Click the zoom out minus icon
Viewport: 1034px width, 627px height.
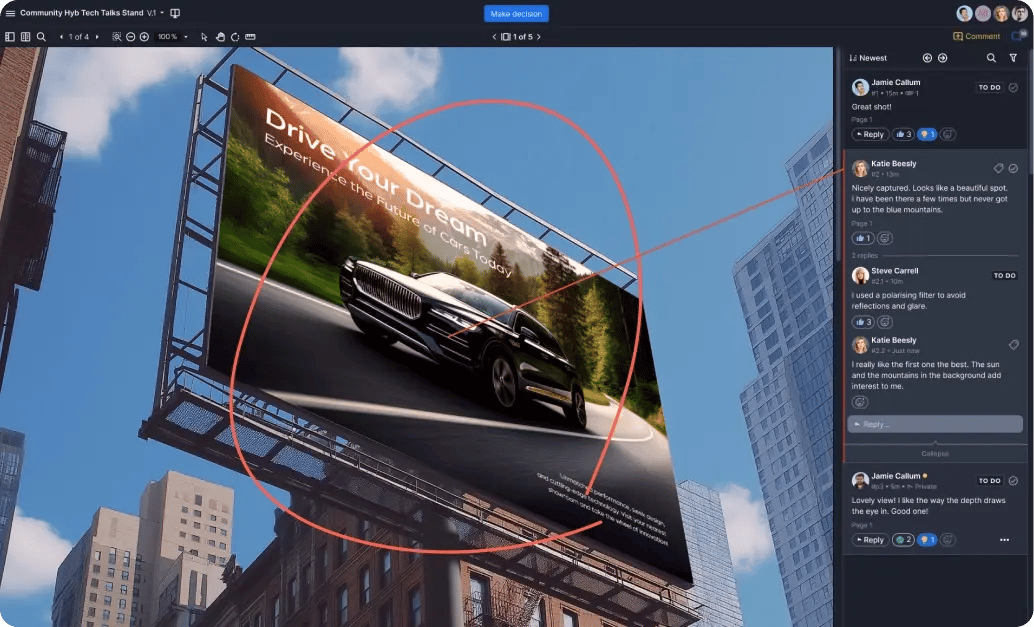(x=130, y=37)
